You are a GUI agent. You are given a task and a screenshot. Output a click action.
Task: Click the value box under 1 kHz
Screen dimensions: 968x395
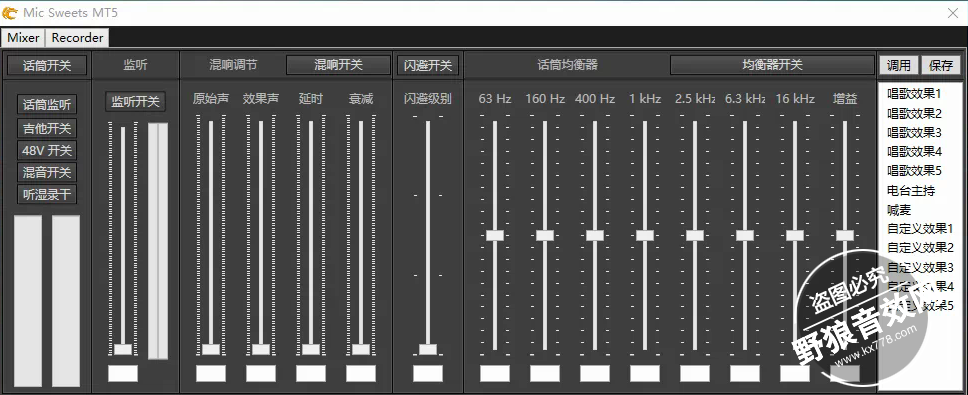coord(645,373)
